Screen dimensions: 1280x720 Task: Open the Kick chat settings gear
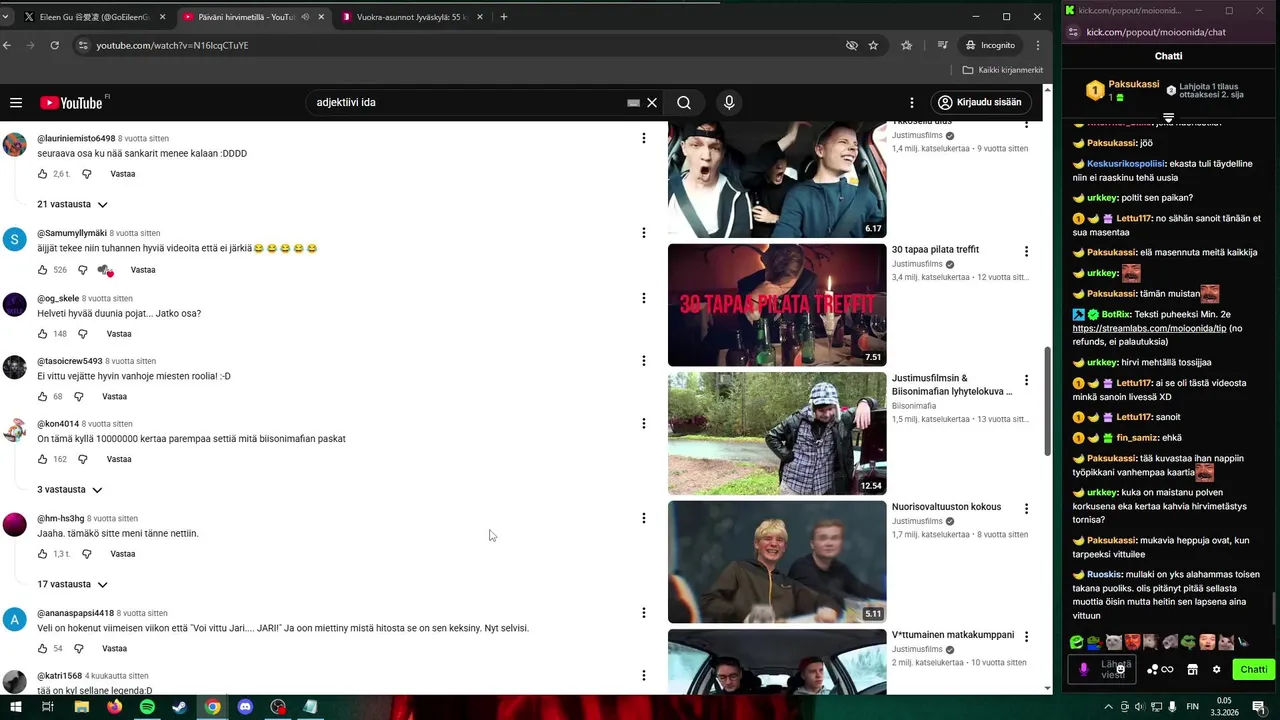pyautogui.click(x=1217, y=670)
